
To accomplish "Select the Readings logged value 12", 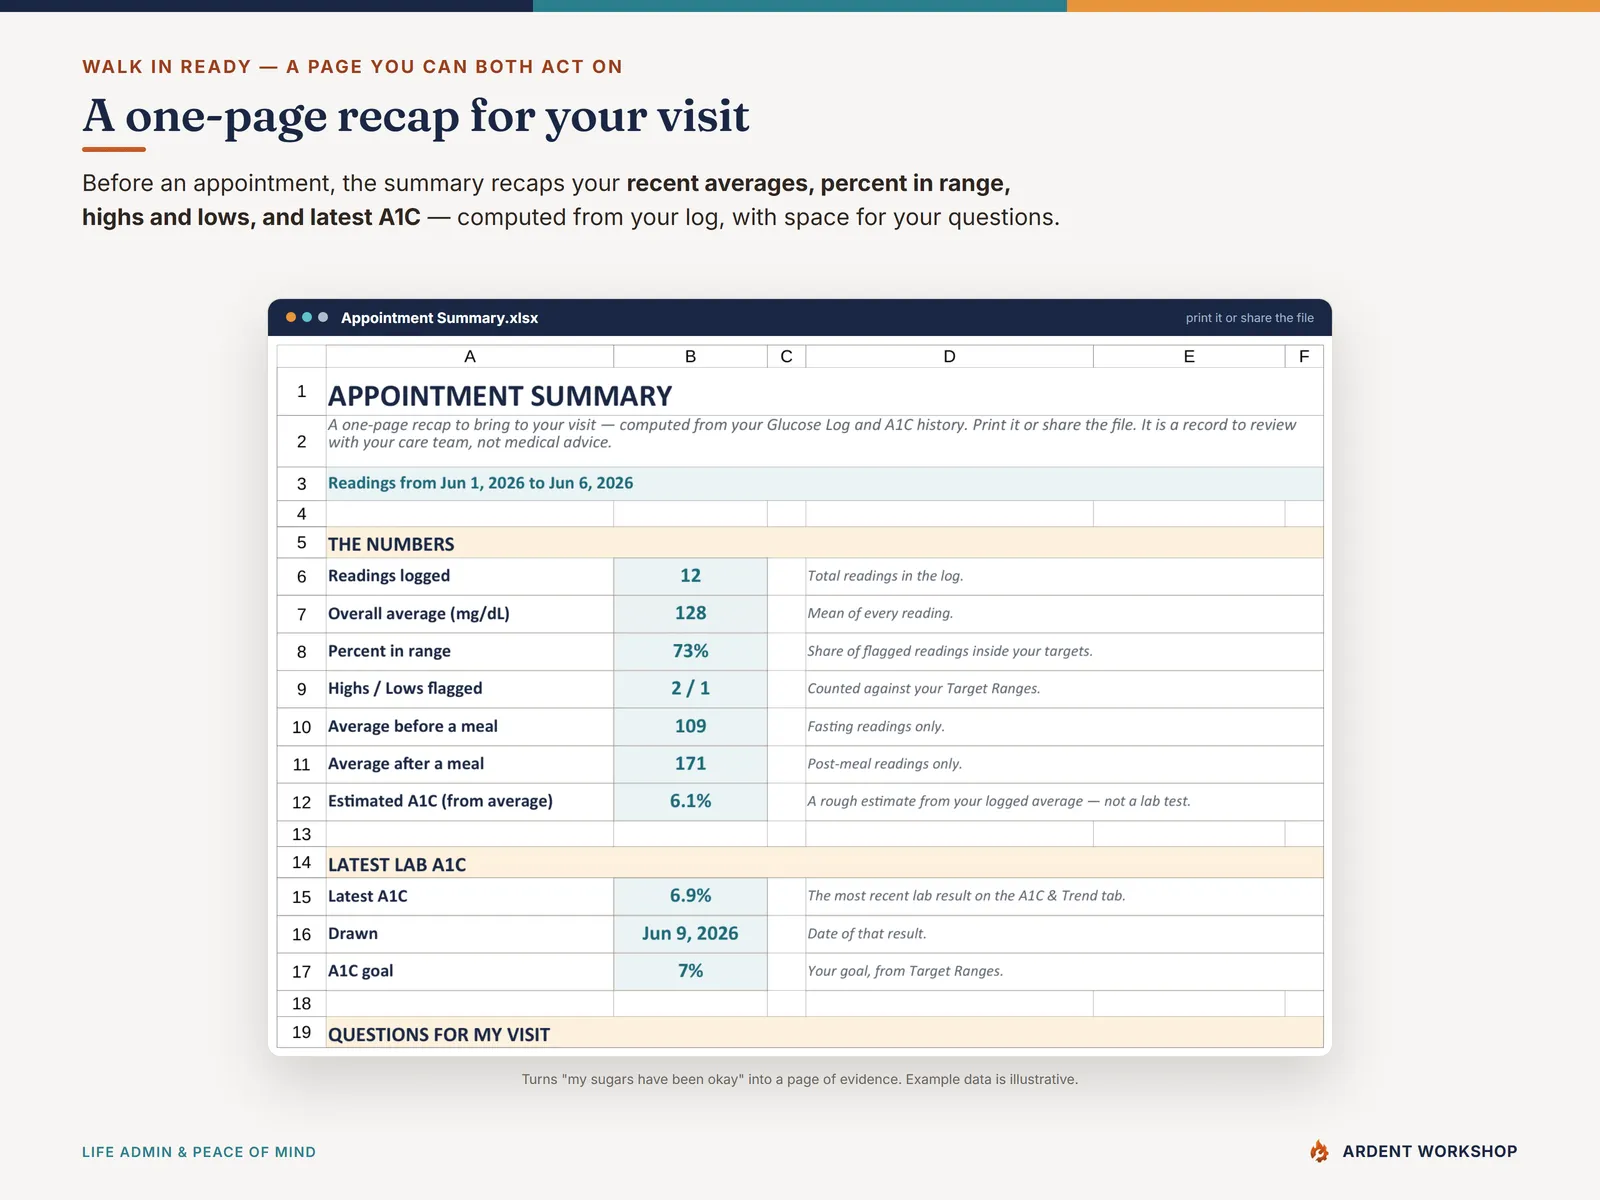I will tap(690, 576).
